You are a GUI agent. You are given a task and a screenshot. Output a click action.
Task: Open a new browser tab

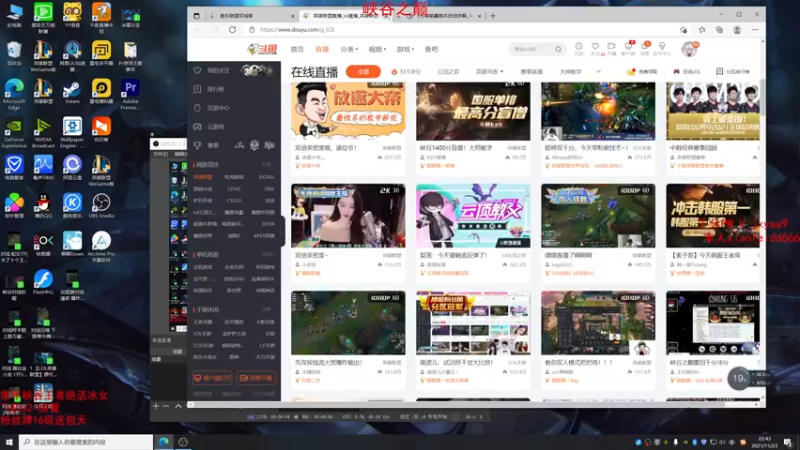(493, 16)
